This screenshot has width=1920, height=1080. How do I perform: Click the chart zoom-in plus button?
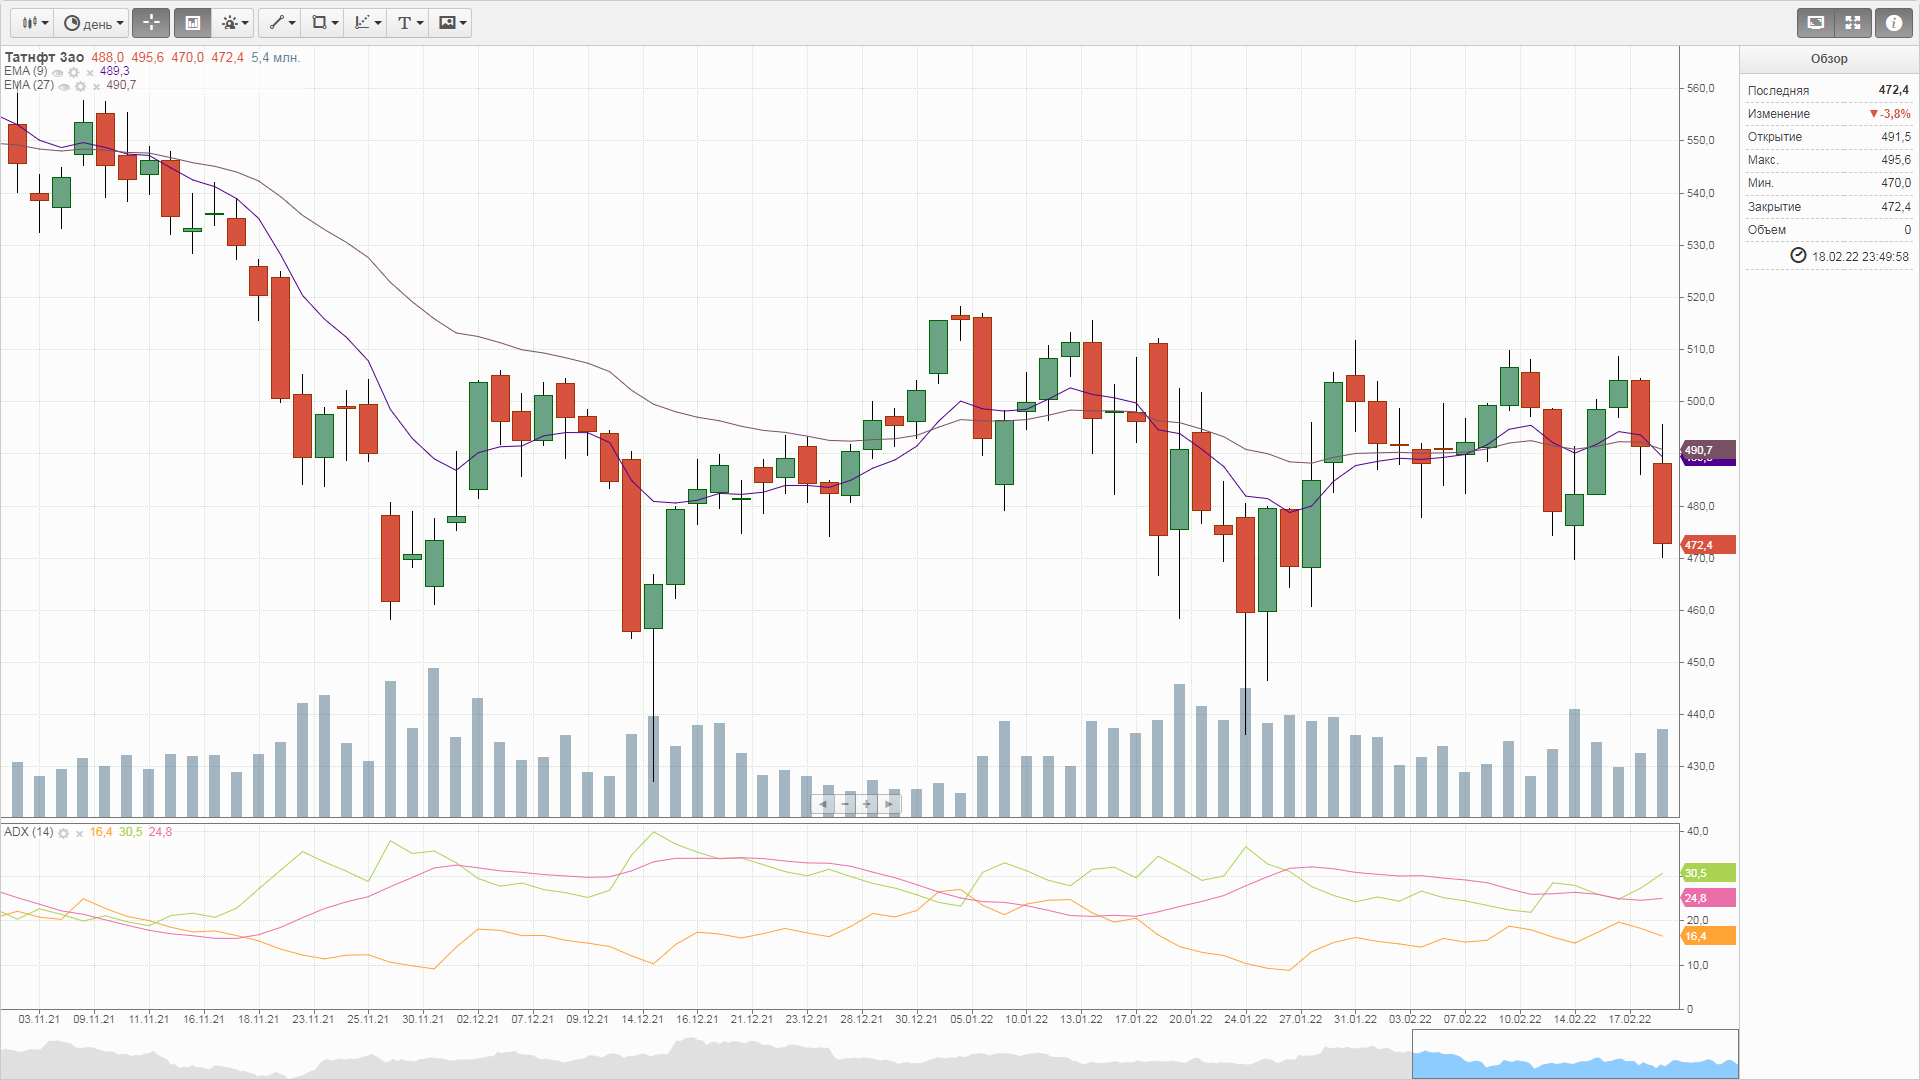[x=867, y=804]
